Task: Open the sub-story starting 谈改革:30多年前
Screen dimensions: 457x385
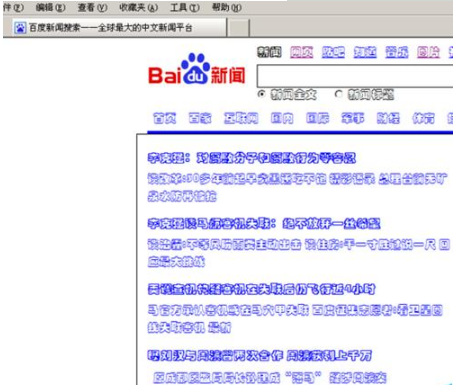Action: coord(236,179)
